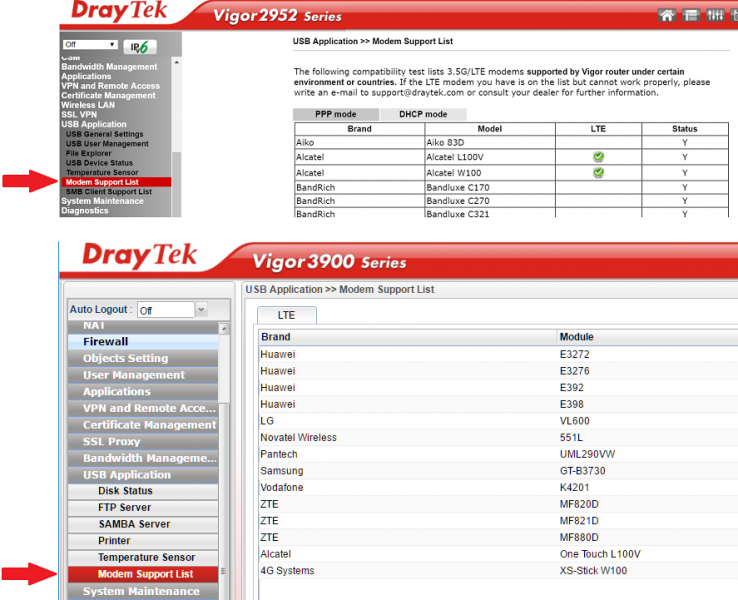Select the Novatel Wireless 551L row
The image size is (738, 600).
[498, 438]
